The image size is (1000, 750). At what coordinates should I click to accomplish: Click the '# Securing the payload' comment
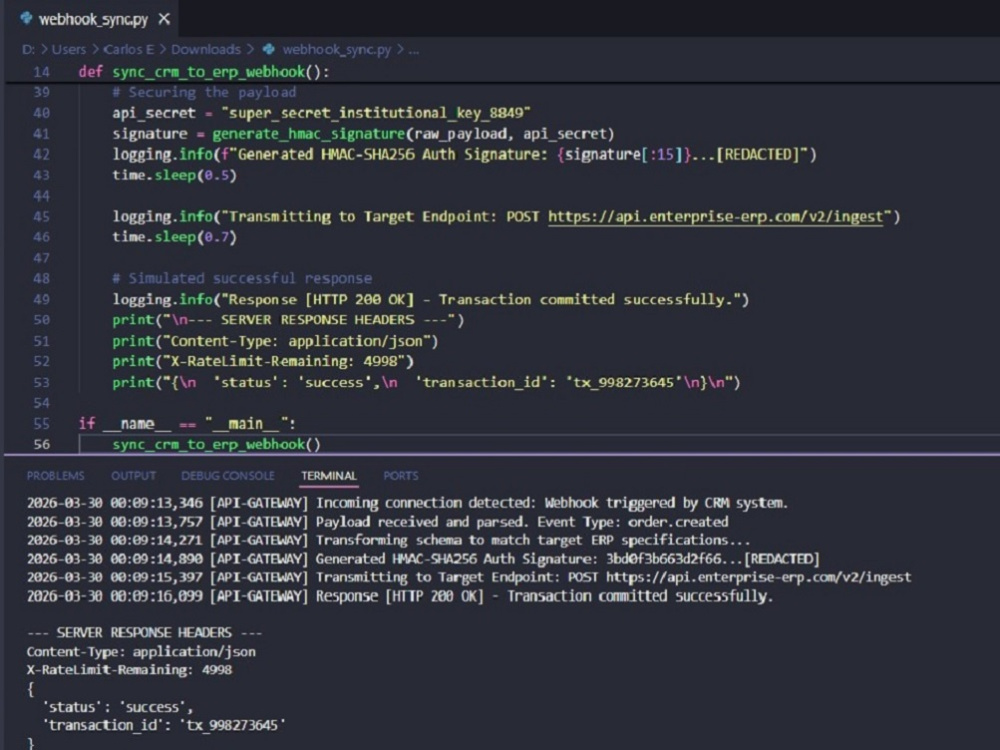coord(204,92)
